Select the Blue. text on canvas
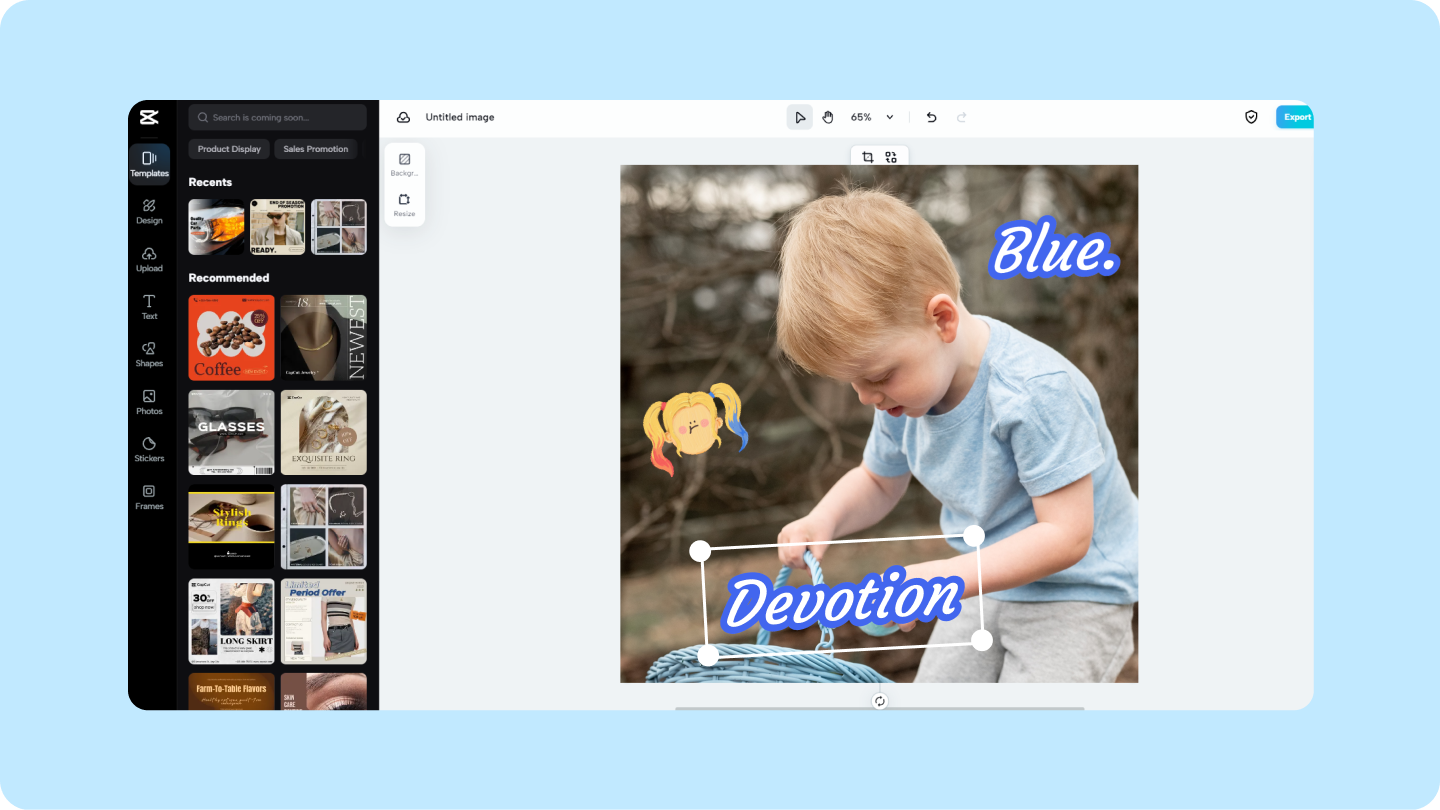 (1054, 249)
